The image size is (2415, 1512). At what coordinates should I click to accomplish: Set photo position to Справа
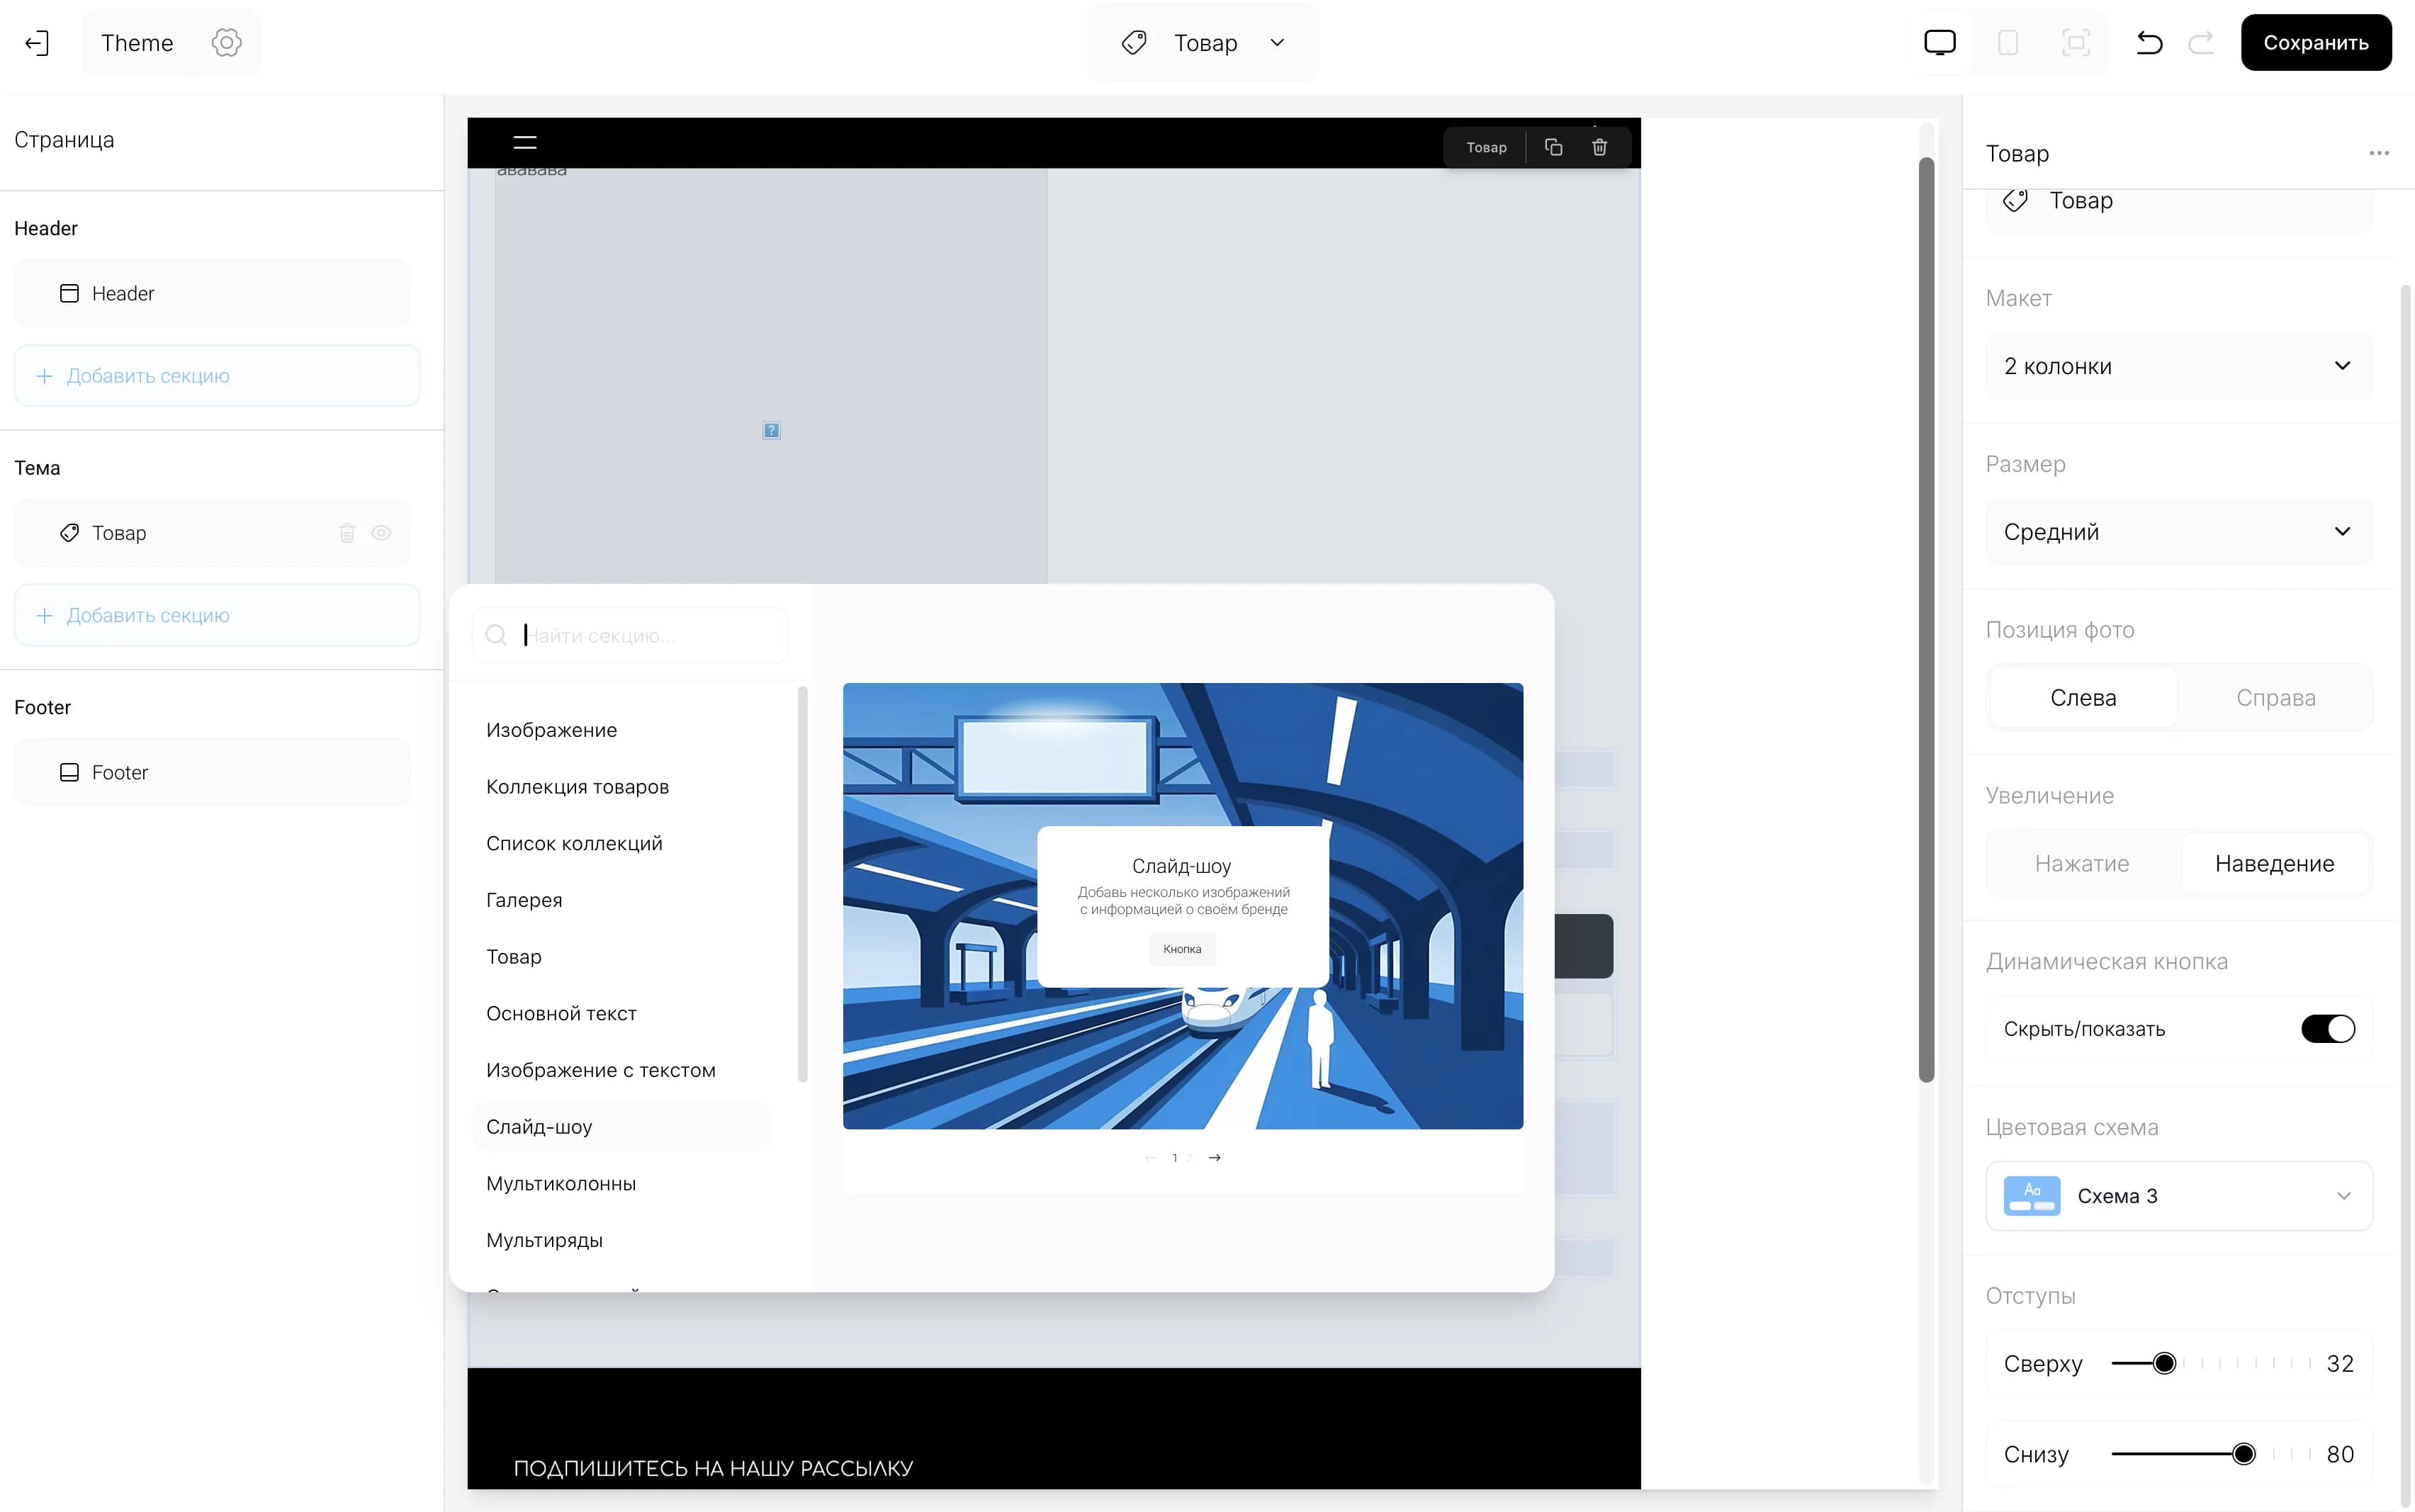(2275, 698)
